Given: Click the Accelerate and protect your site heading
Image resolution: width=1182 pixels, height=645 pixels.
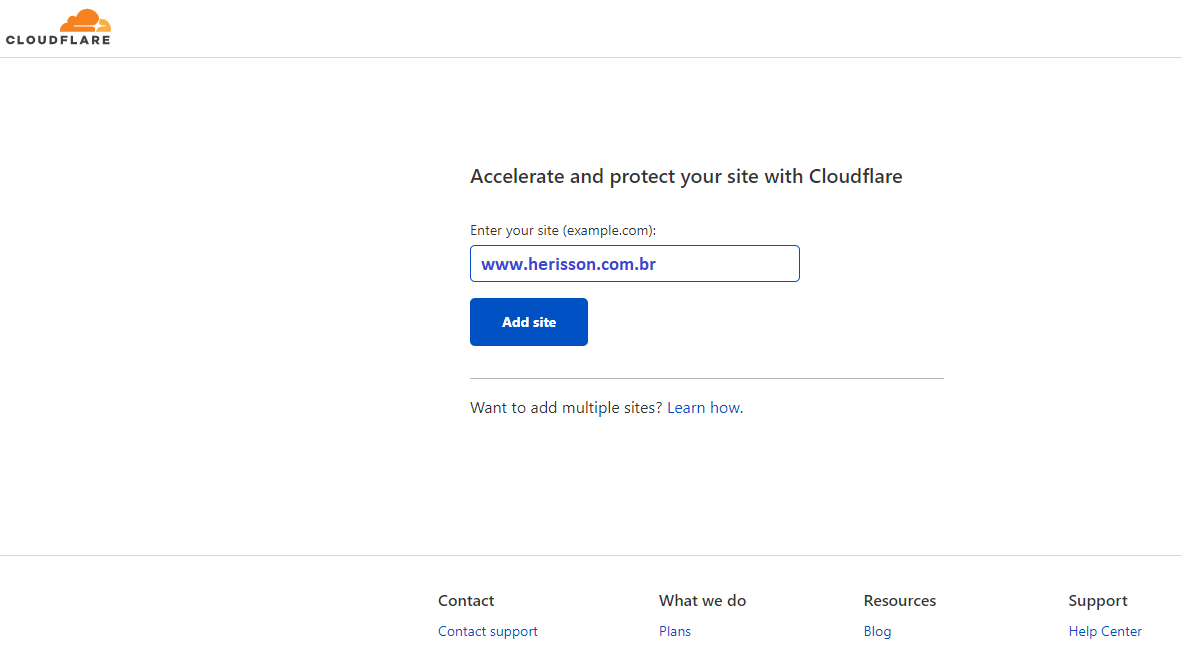Looking at the screenshot, I should (x=686, y=176).
